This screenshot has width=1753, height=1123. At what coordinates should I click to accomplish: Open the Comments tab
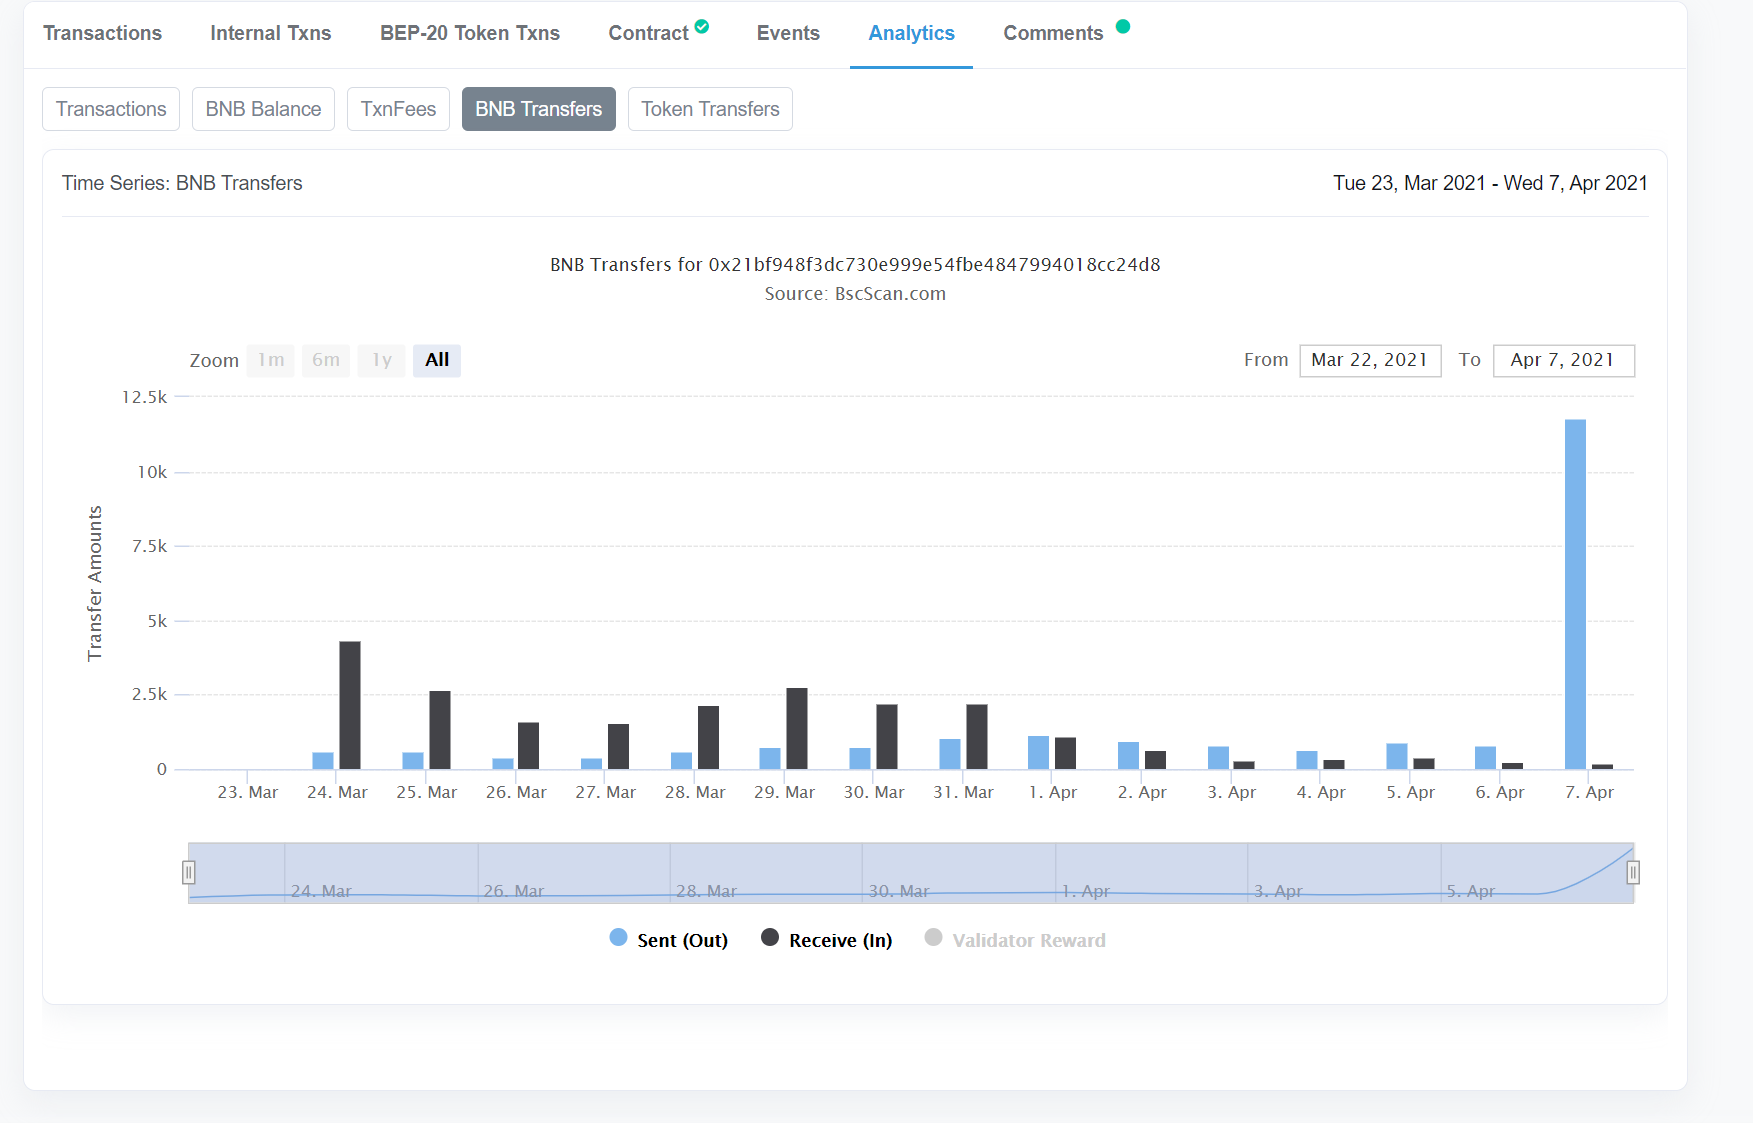1053,33
